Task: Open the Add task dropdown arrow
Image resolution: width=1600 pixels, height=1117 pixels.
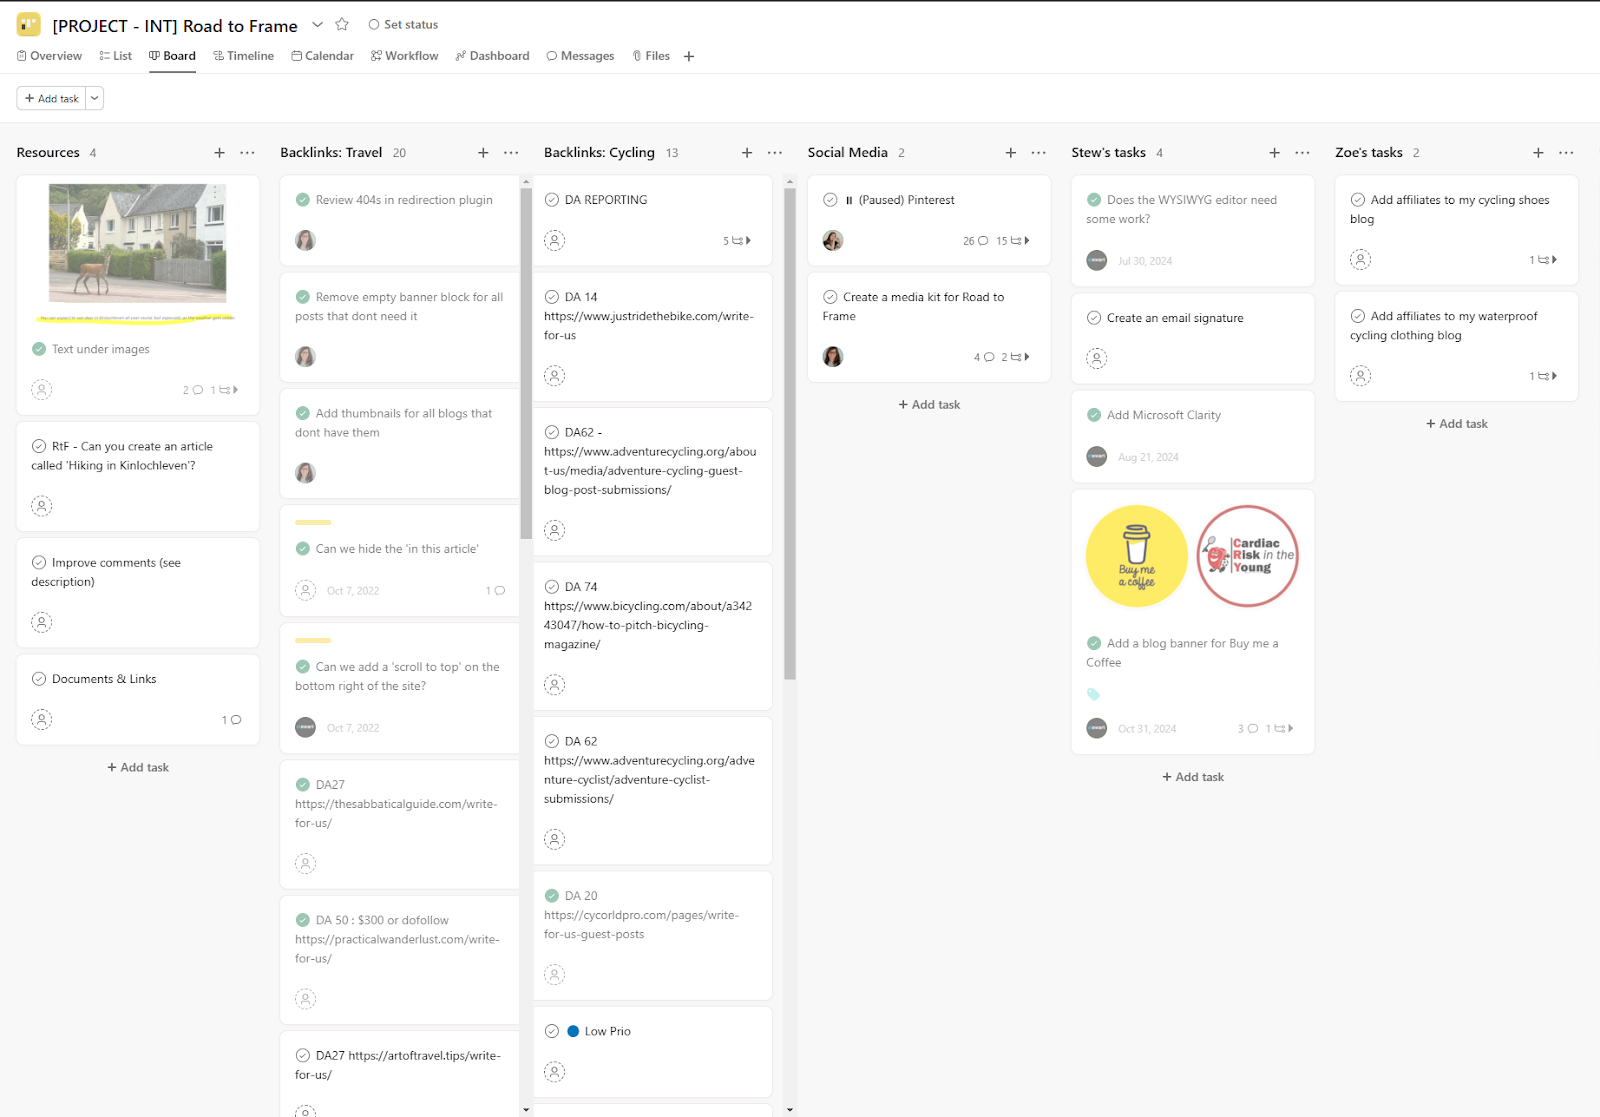Action: click(95, 99)
